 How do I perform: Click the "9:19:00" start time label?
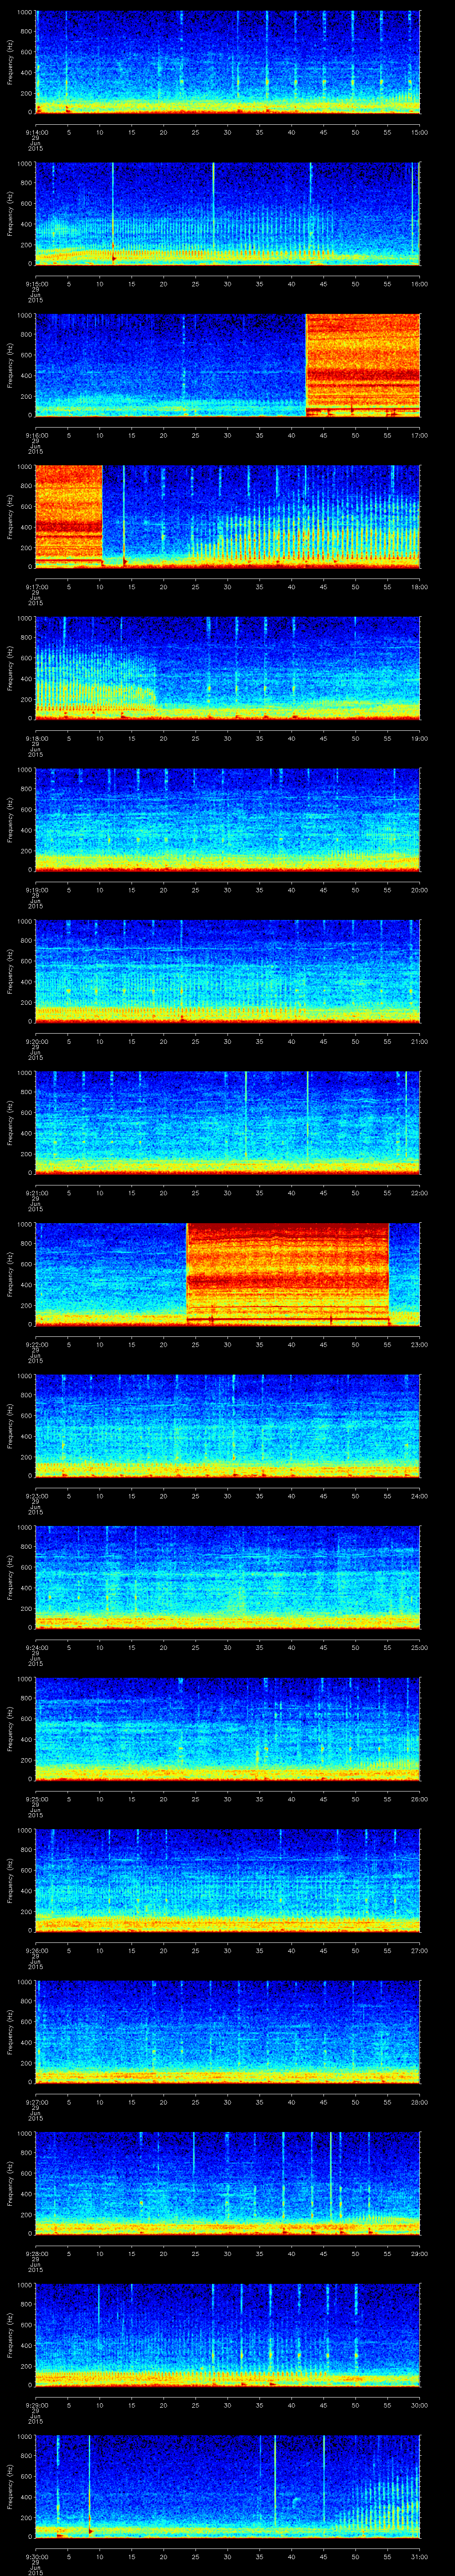pyautogui.click(x=37, y=890)
